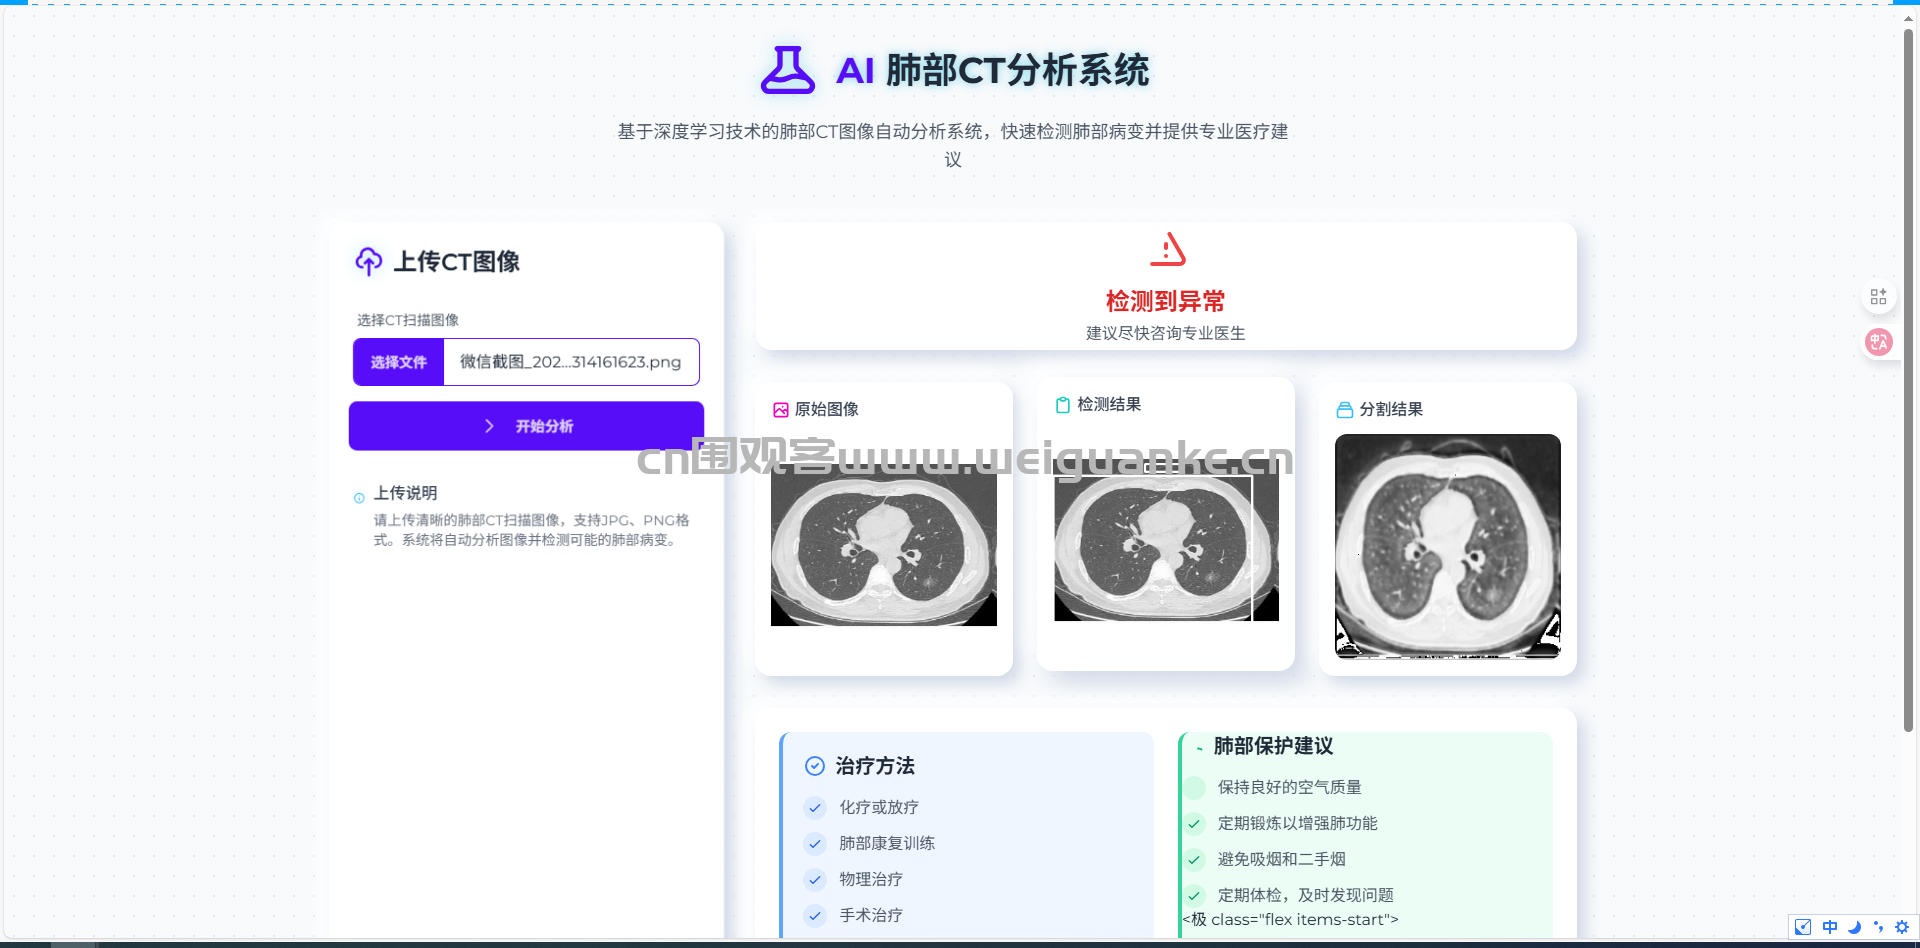Click the red warning triangle icon
Screen dimensions: 1920x948
click(x=1167, y=249)
